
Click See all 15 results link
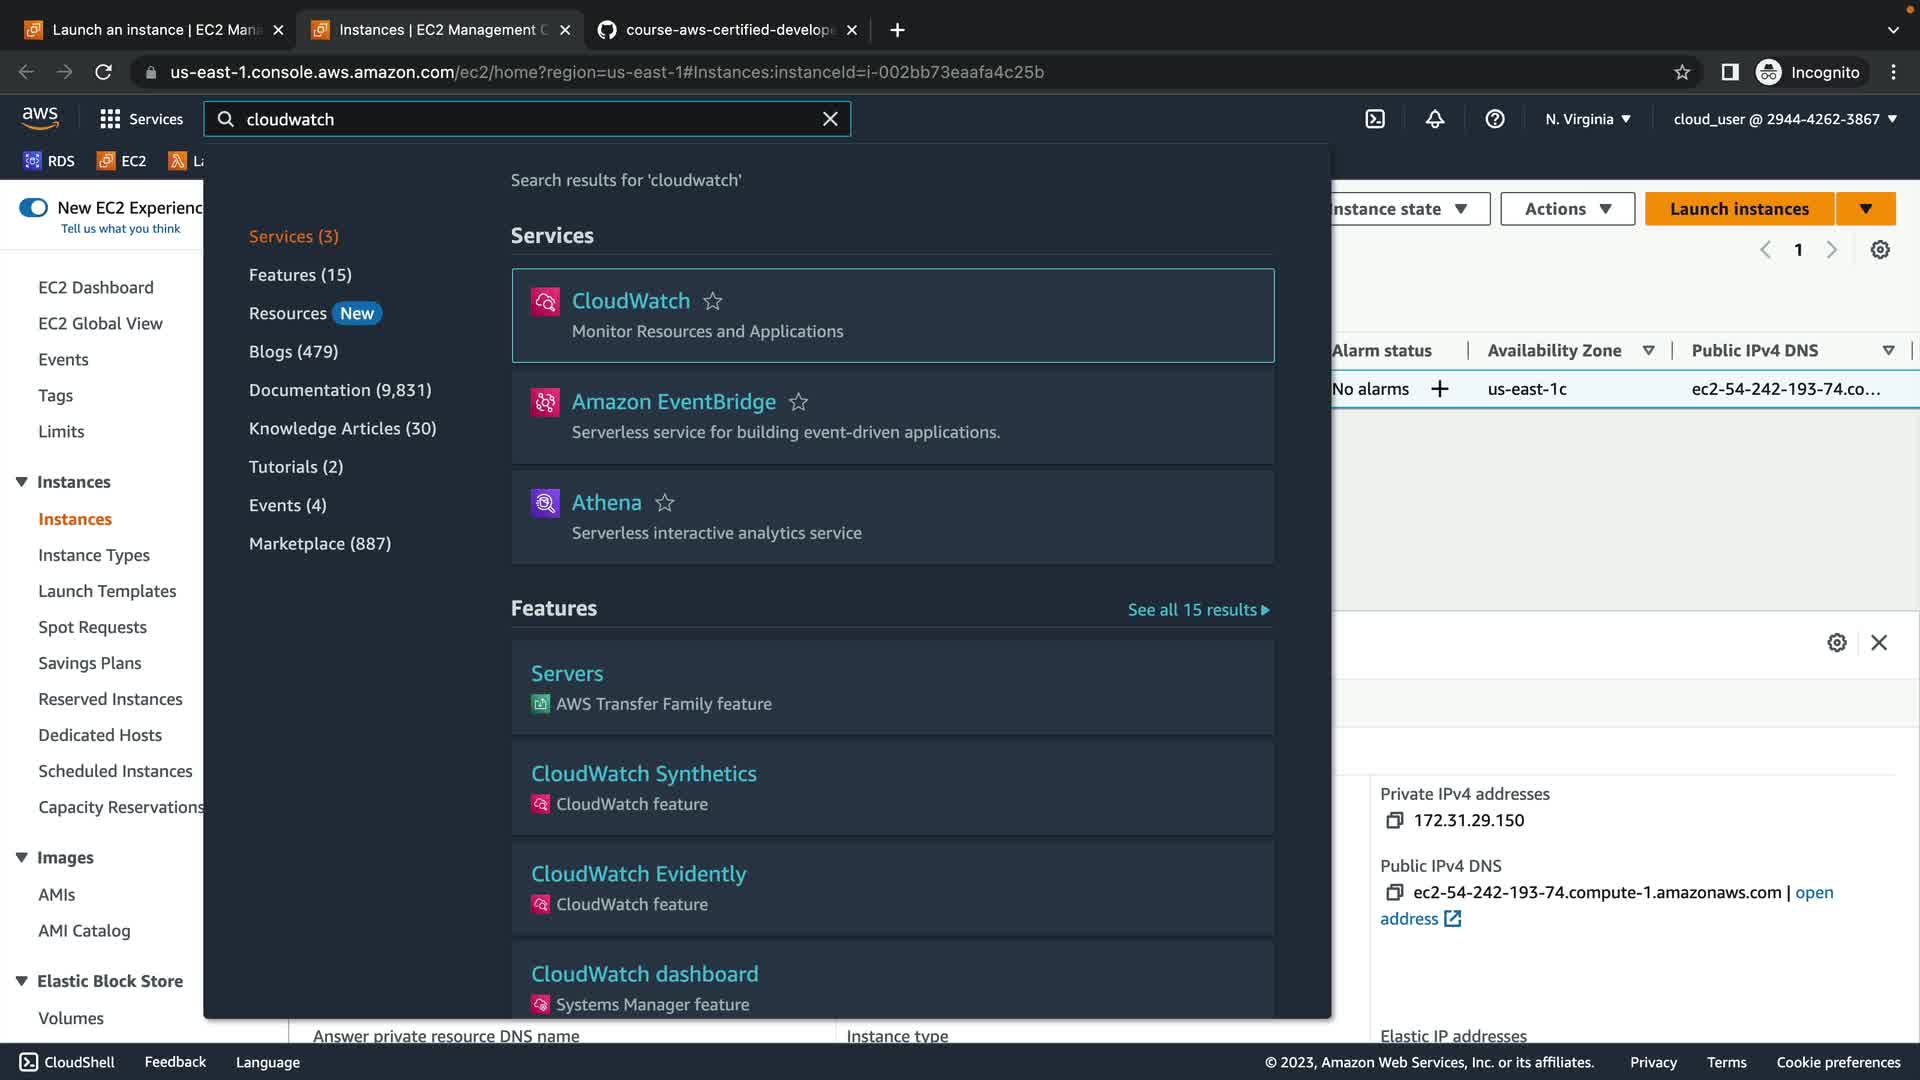point(1198,610)
